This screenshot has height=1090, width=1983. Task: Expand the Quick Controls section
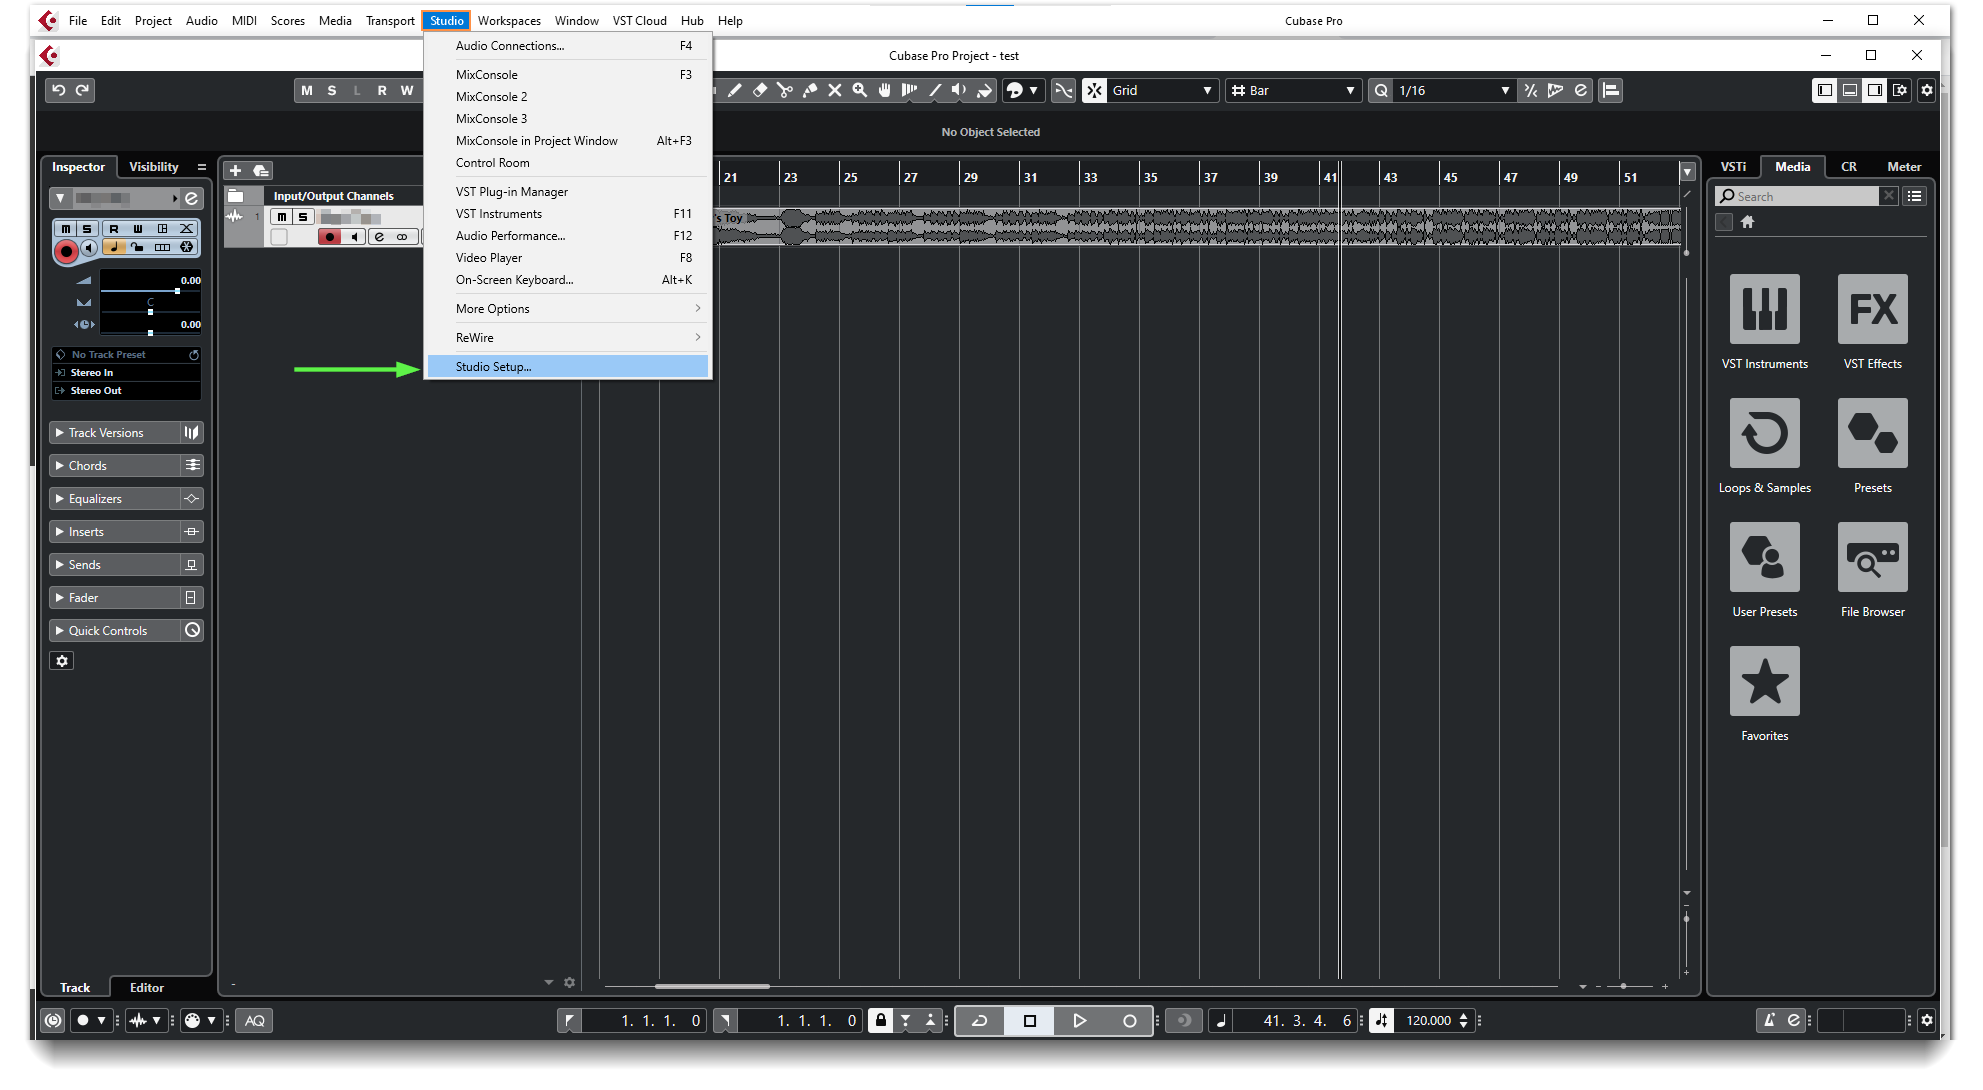[114, 631]
